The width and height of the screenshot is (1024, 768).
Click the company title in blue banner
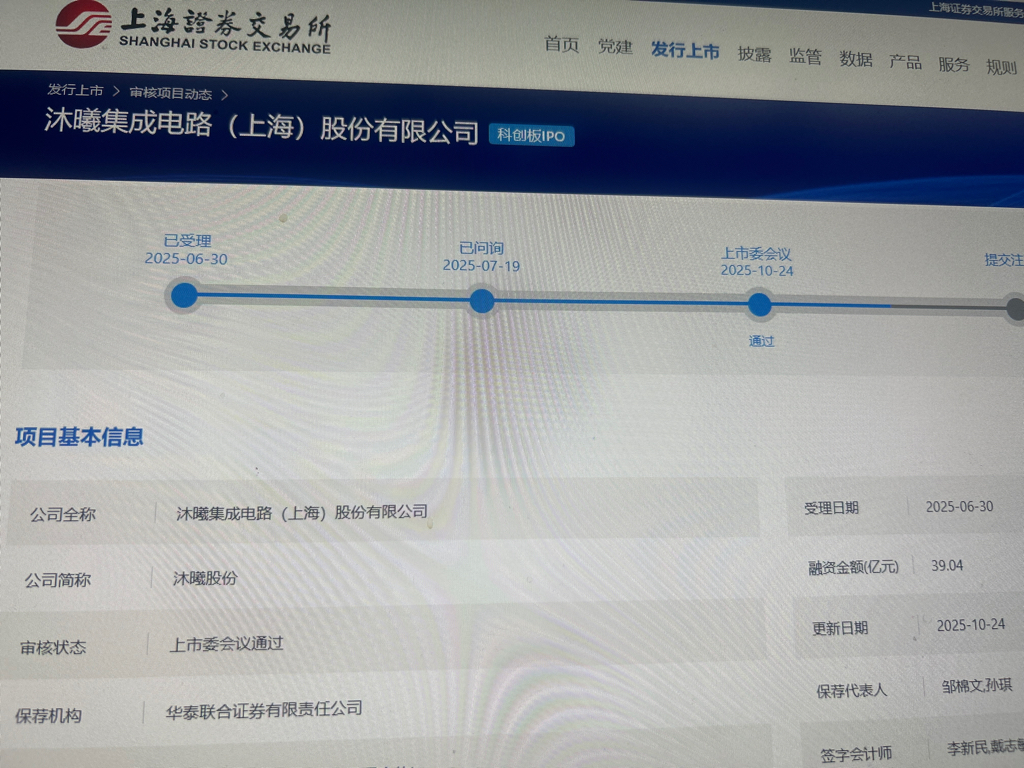pyautogui.click(x=261, y=126)
